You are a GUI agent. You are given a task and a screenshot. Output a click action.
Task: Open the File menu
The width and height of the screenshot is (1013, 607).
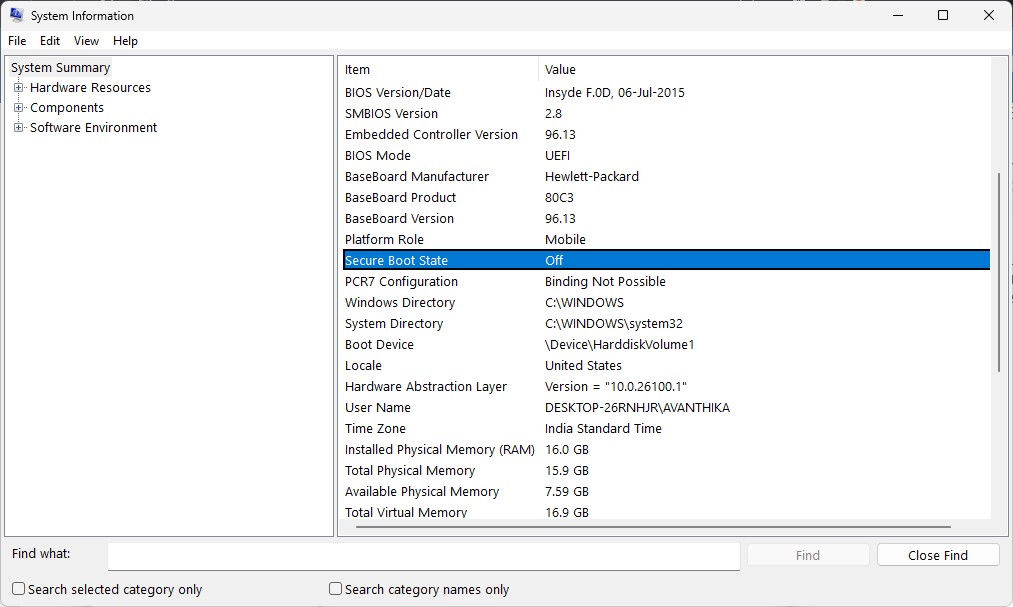(x=16, y=41)
